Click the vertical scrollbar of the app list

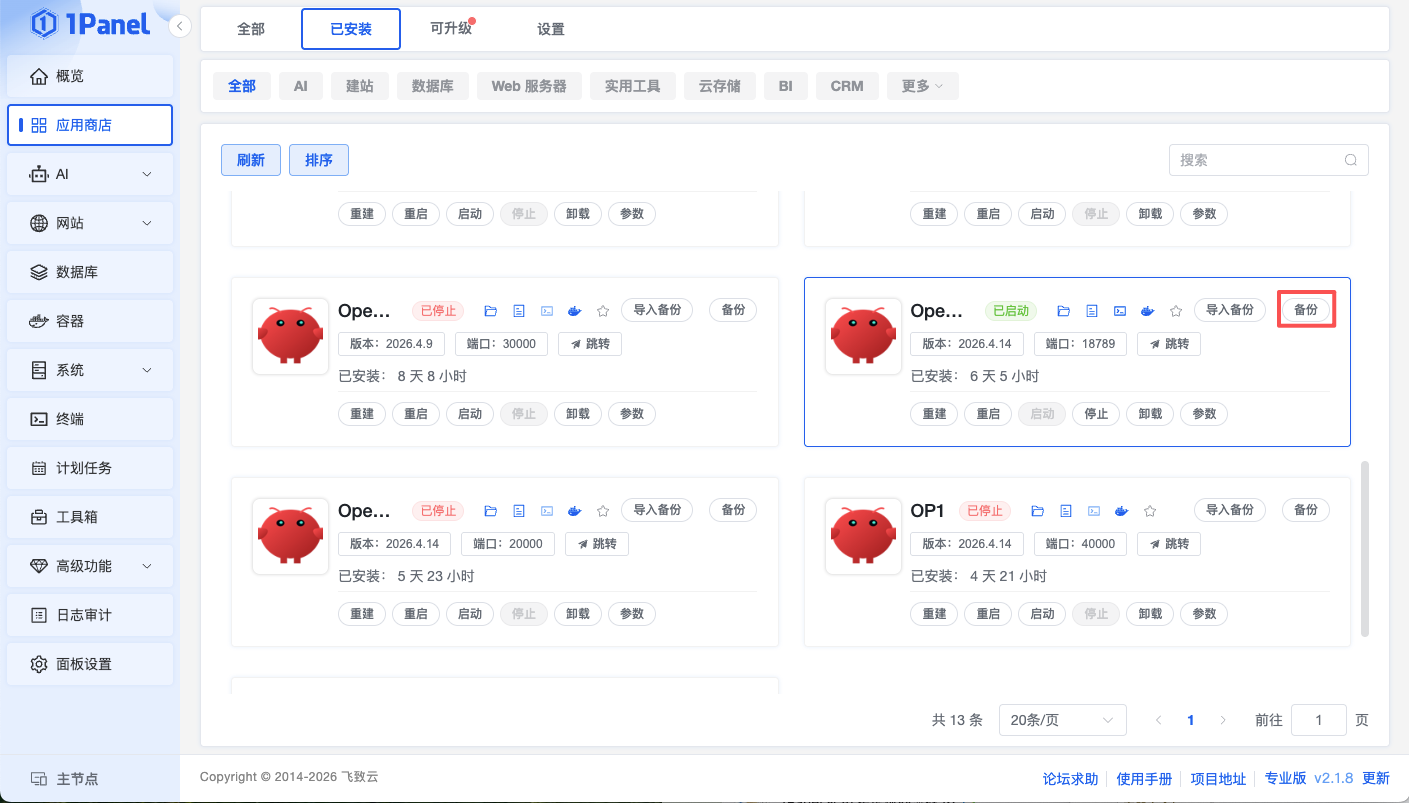coord(1366,548)
